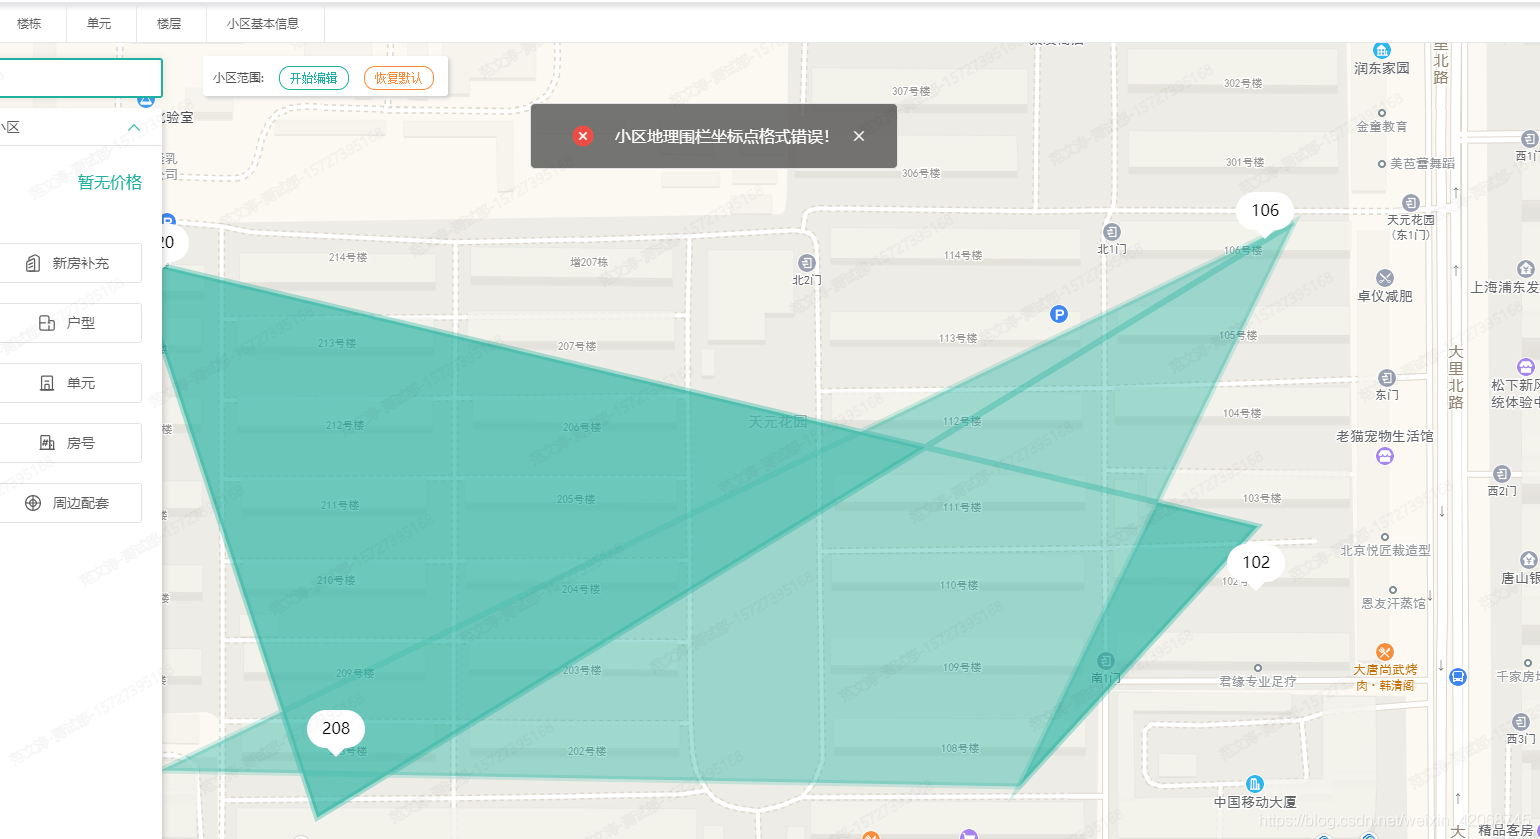
Task: Click the 恢复默认 button
Action: click(x=398, y=77)
